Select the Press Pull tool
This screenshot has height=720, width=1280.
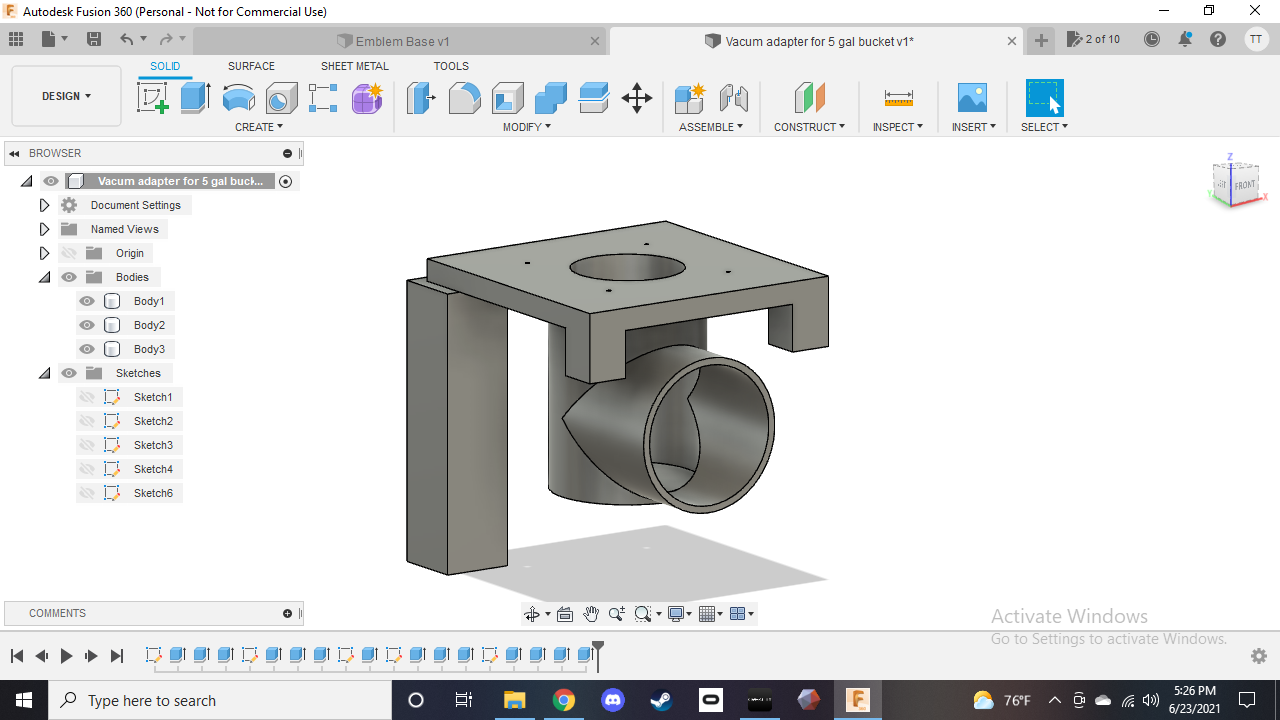421,98
